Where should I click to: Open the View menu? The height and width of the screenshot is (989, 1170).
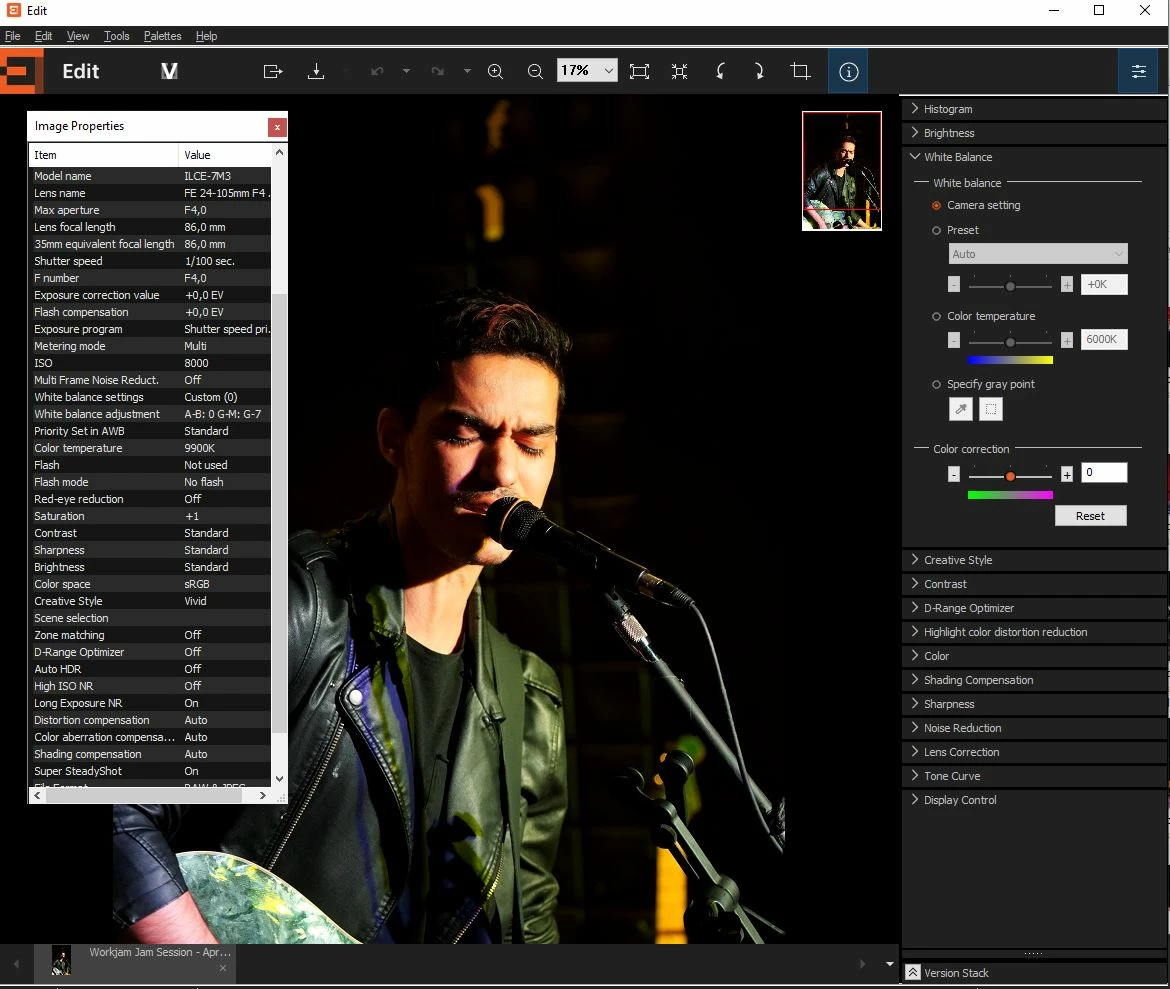[x=78, y=36]
